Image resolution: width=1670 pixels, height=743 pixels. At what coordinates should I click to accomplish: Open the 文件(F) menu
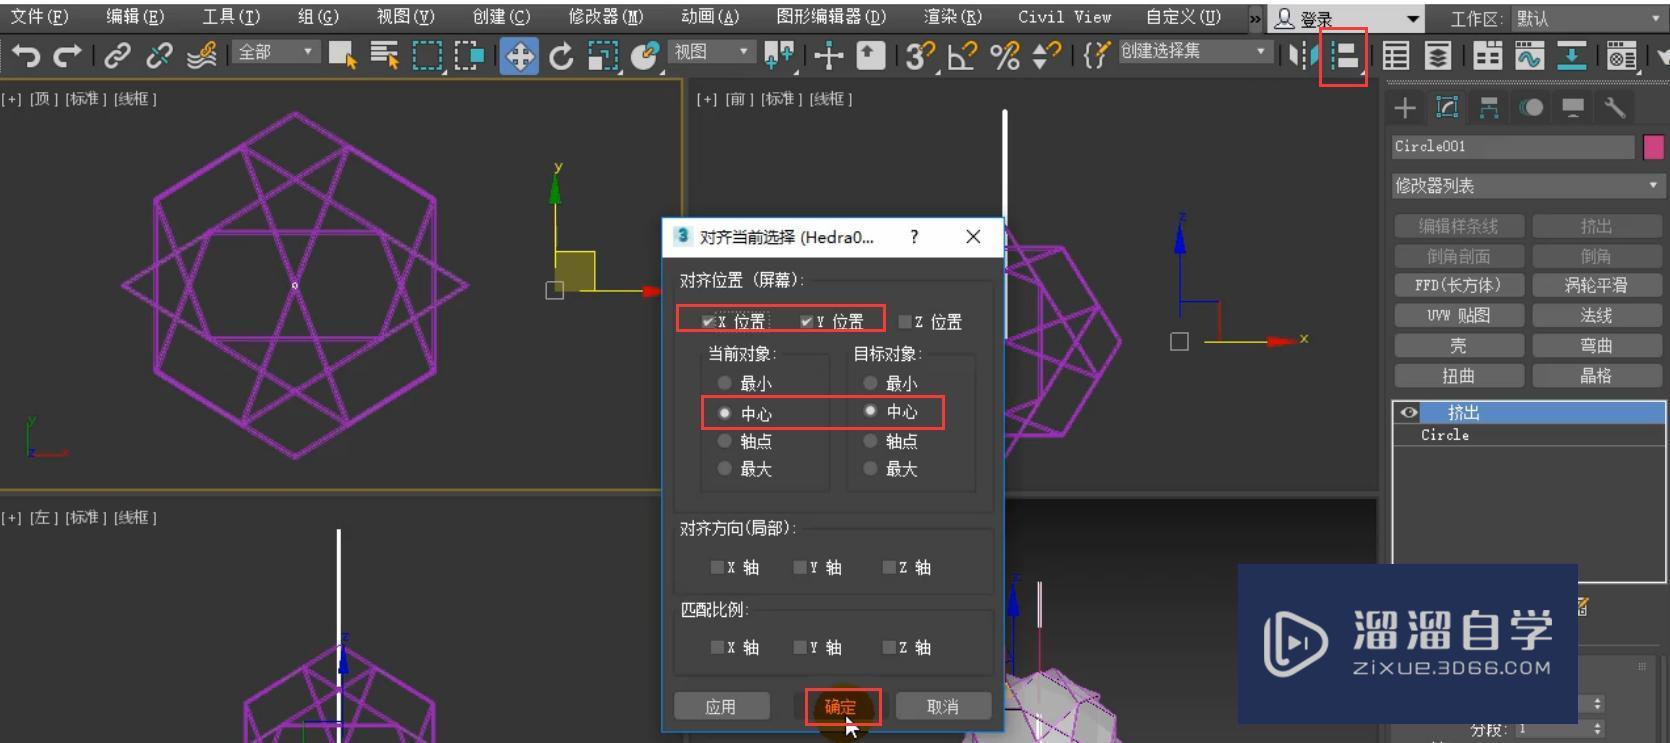click(40, 17)
